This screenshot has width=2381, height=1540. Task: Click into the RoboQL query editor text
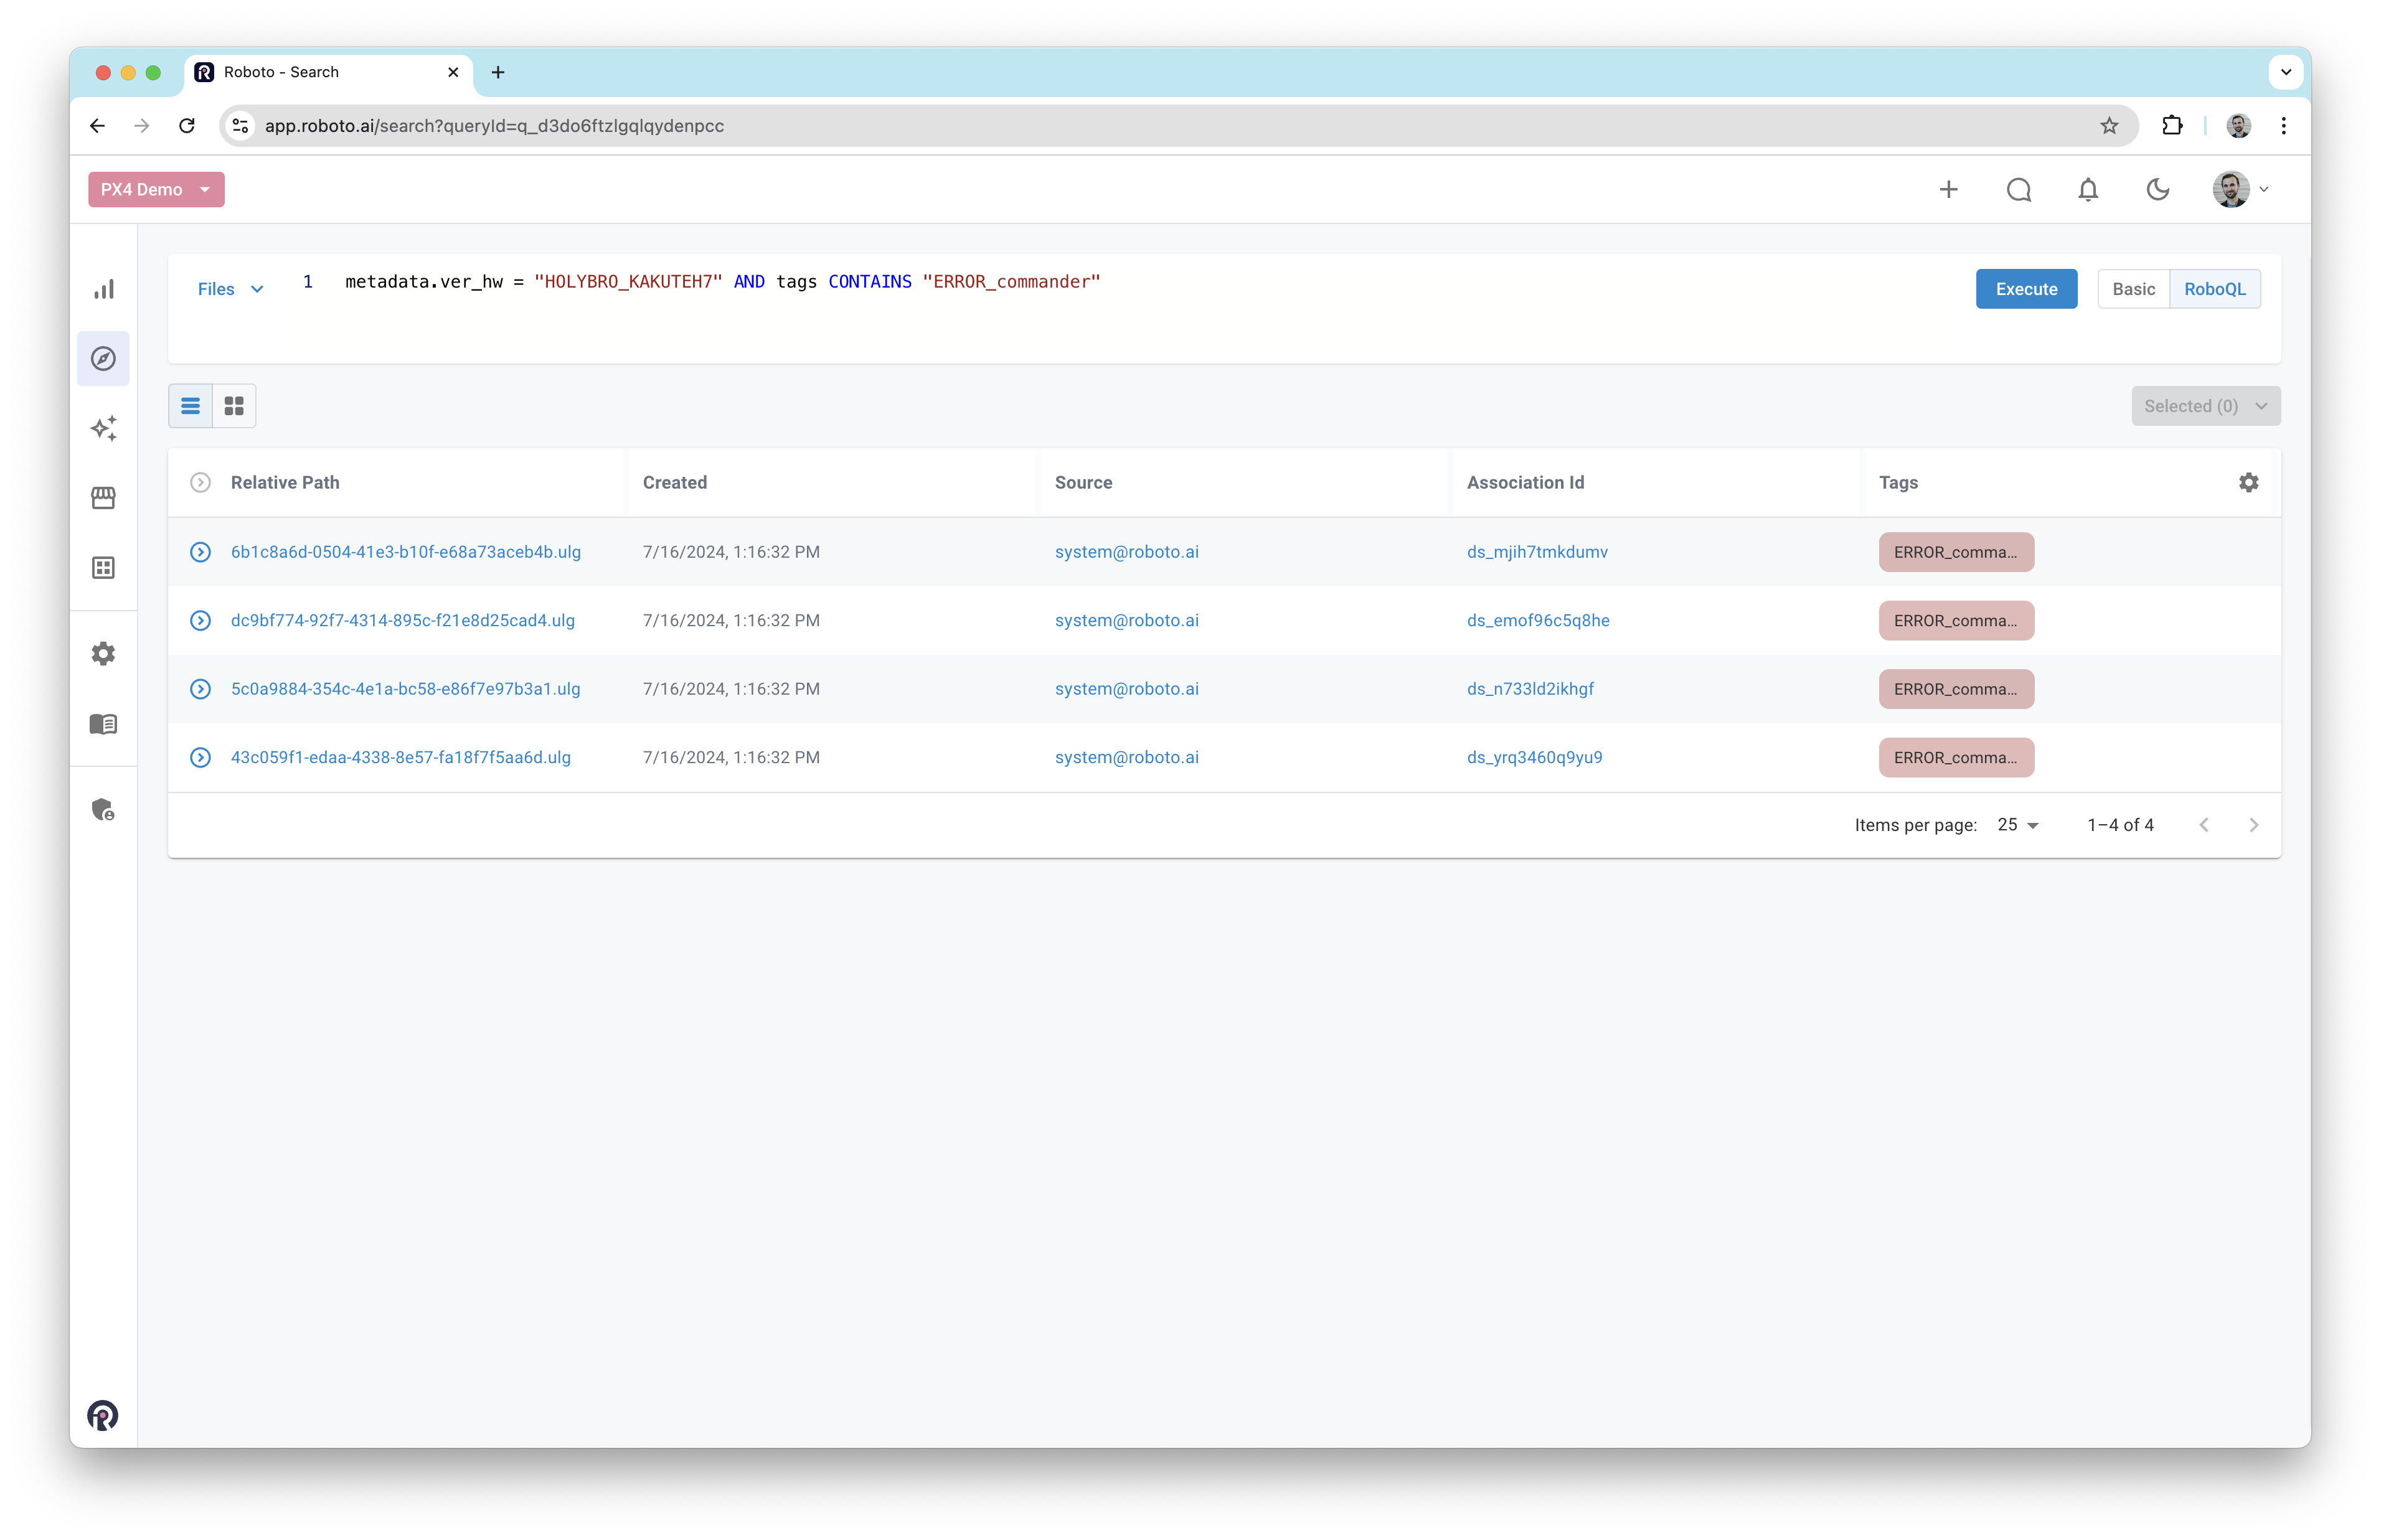[721, 282]
